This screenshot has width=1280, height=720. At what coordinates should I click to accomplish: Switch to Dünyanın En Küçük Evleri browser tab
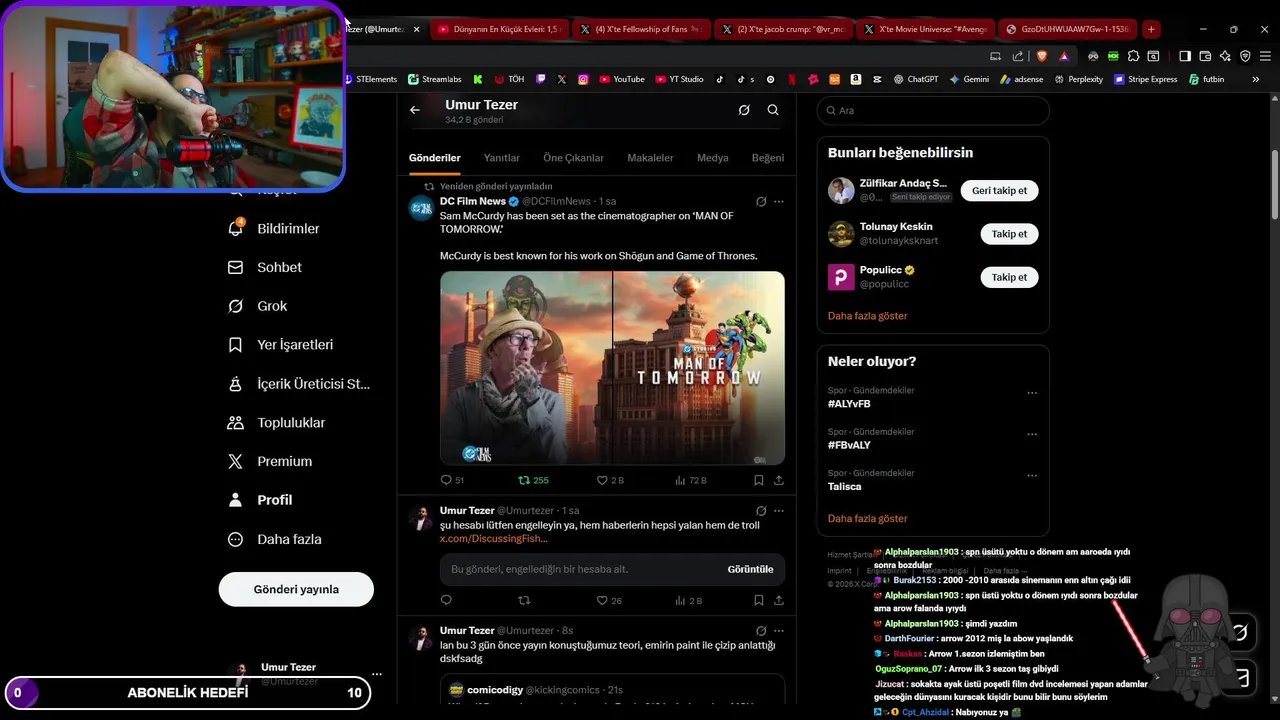499,29
